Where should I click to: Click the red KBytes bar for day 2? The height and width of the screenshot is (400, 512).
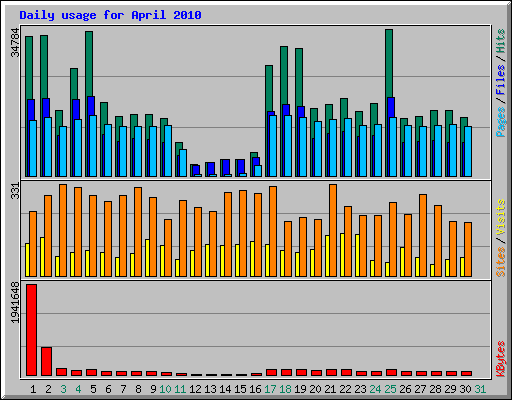(46, 362)
